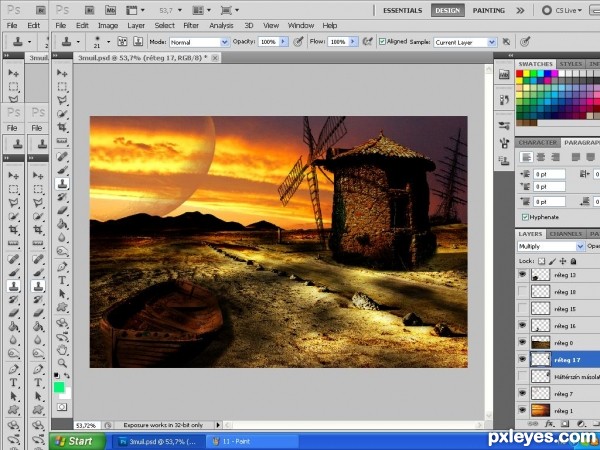
Task: Select the Eraser tool beside the canvas
Action: 62,210
